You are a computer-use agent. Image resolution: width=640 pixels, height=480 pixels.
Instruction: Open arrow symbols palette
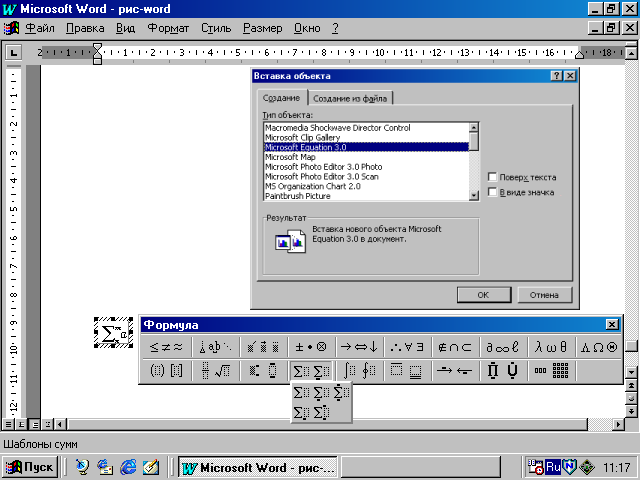(x=359, y=347)
